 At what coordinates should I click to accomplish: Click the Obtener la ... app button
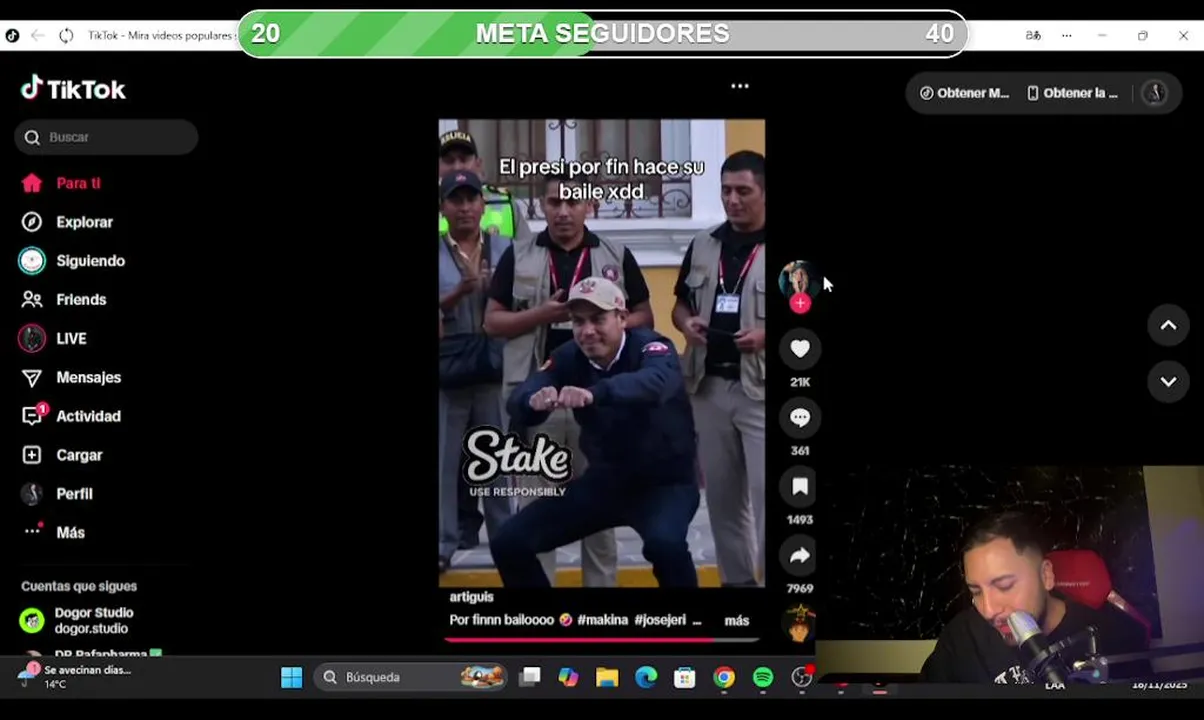(x=1072, y=93)
